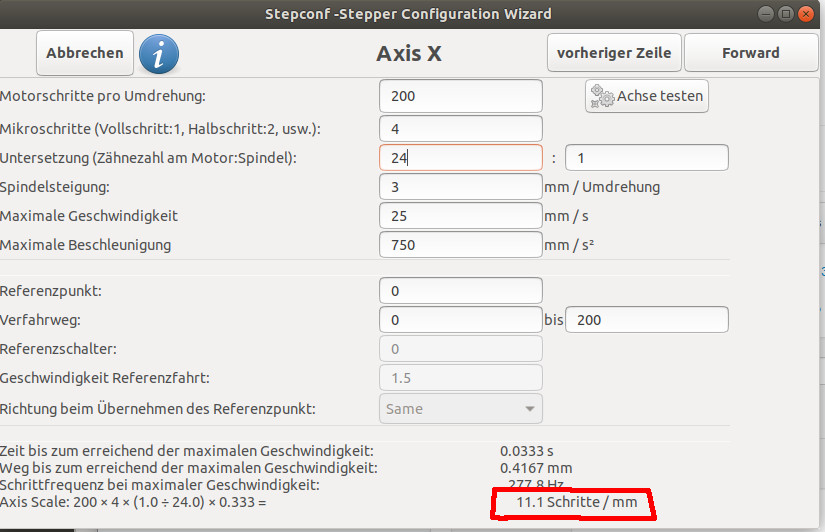
Task: Select the Untersetzung spindle ratio field
Action: (647, 158)
